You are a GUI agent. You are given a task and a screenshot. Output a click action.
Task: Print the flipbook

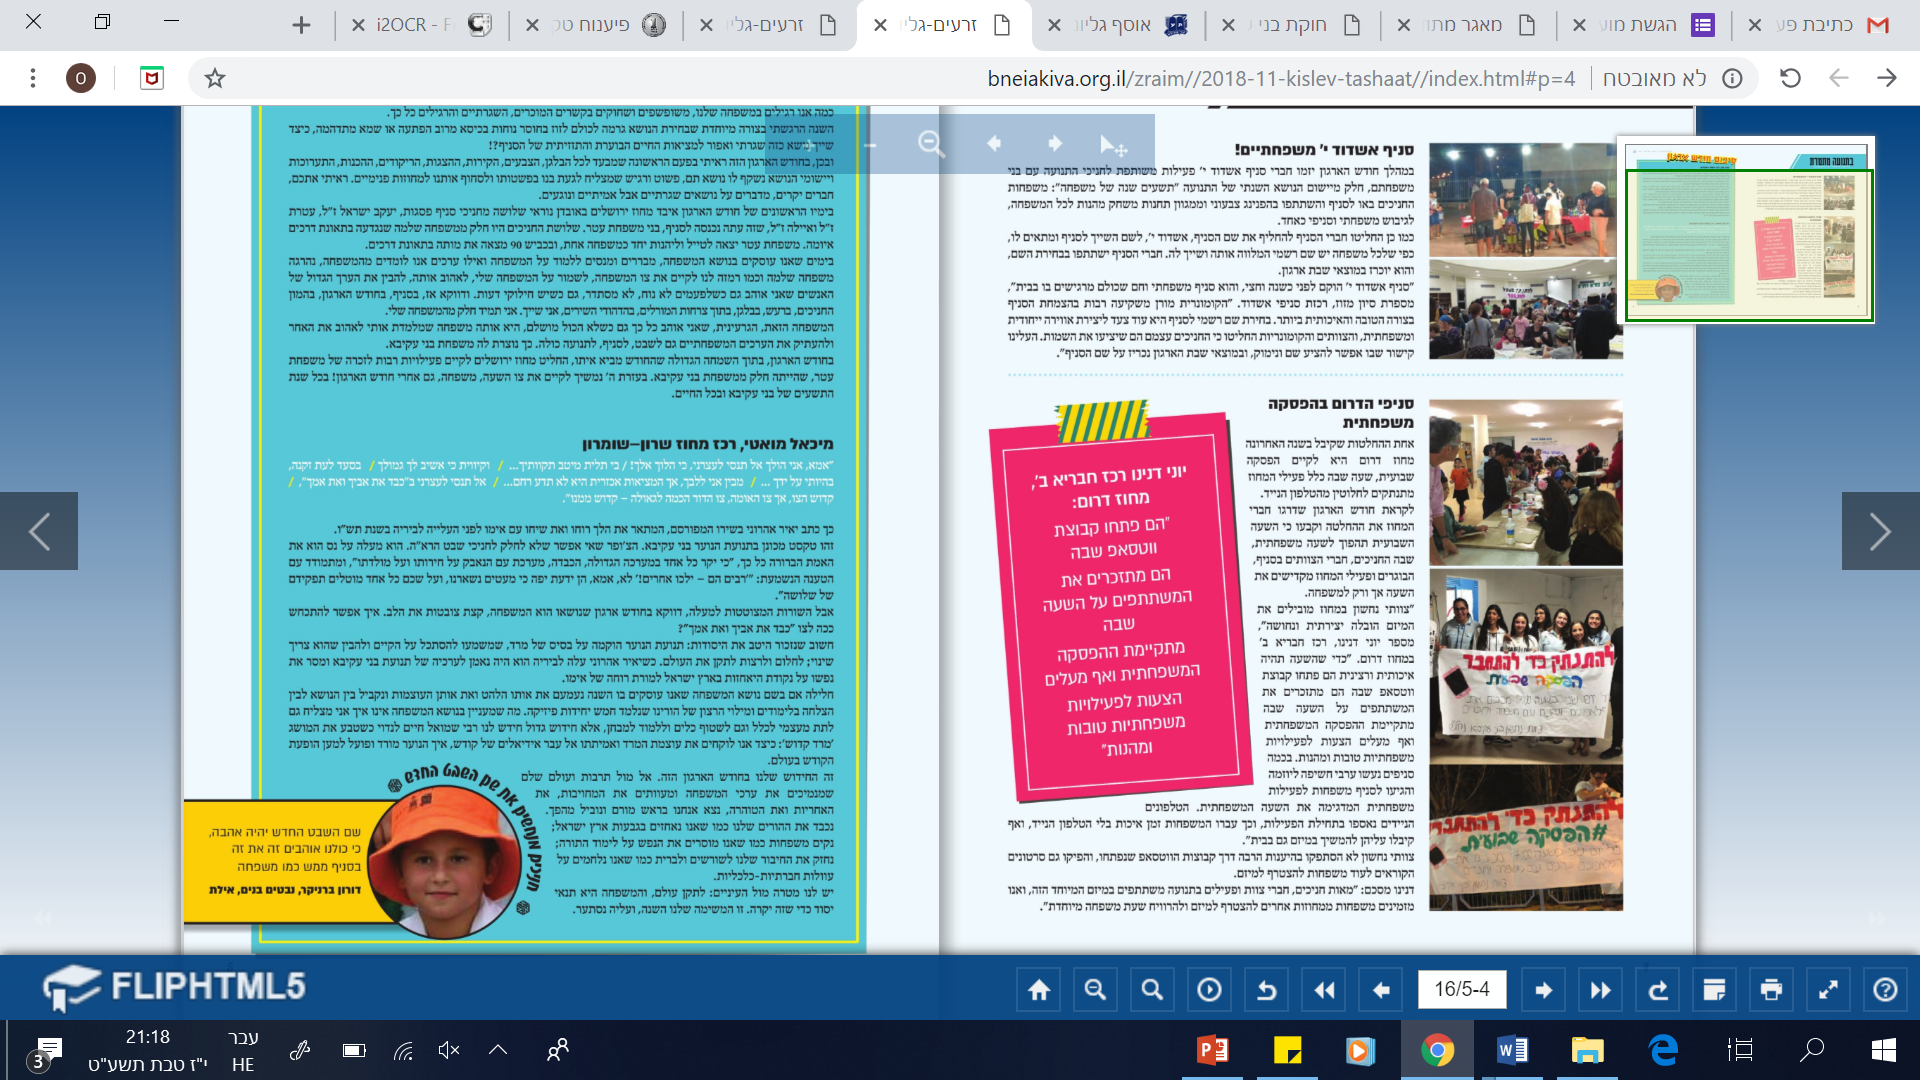[x=1771, y=990]
